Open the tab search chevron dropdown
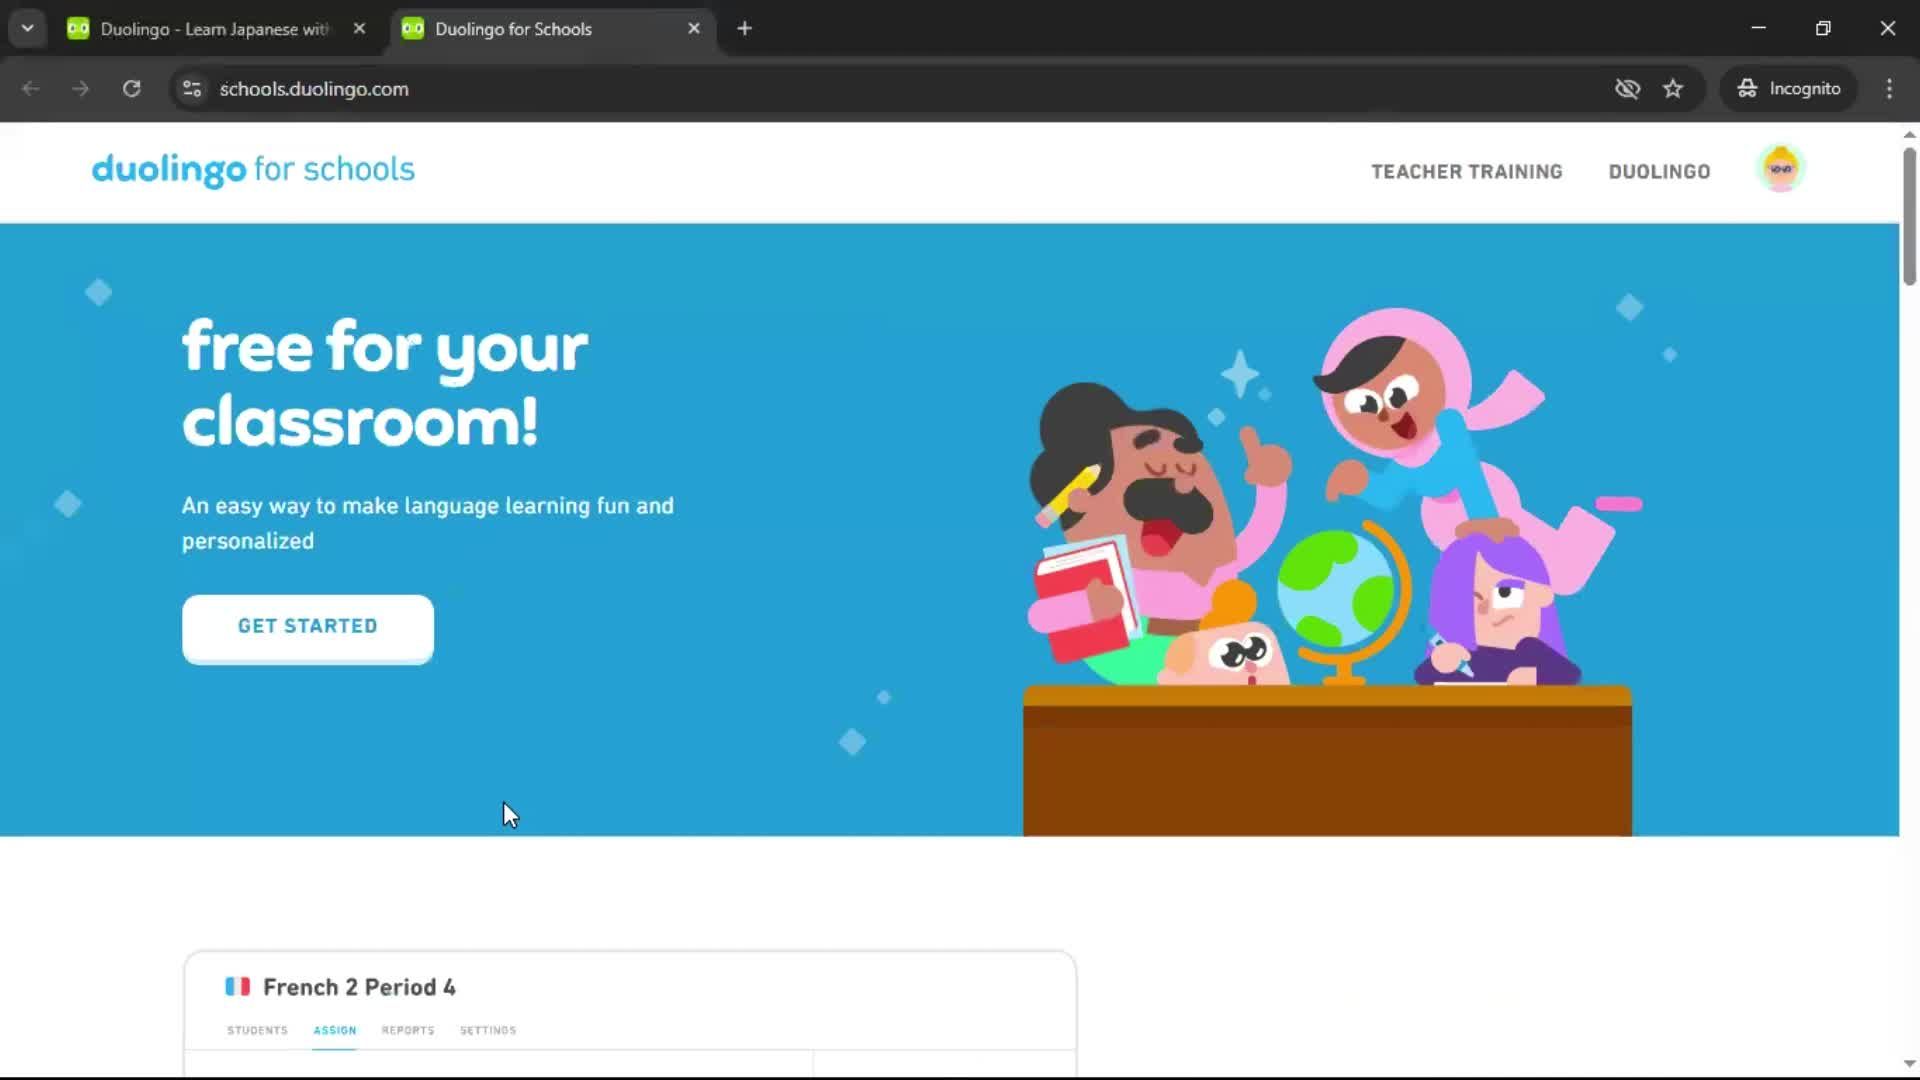Viewport: 1920px width, 1080px height. [27, 28]
